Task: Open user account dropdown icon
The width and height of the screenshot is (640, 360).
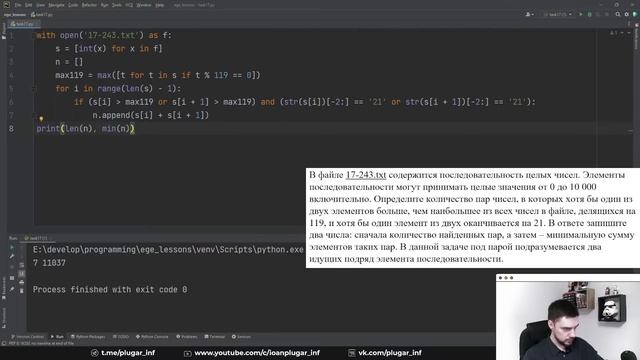Action: [x=529, y=14]
